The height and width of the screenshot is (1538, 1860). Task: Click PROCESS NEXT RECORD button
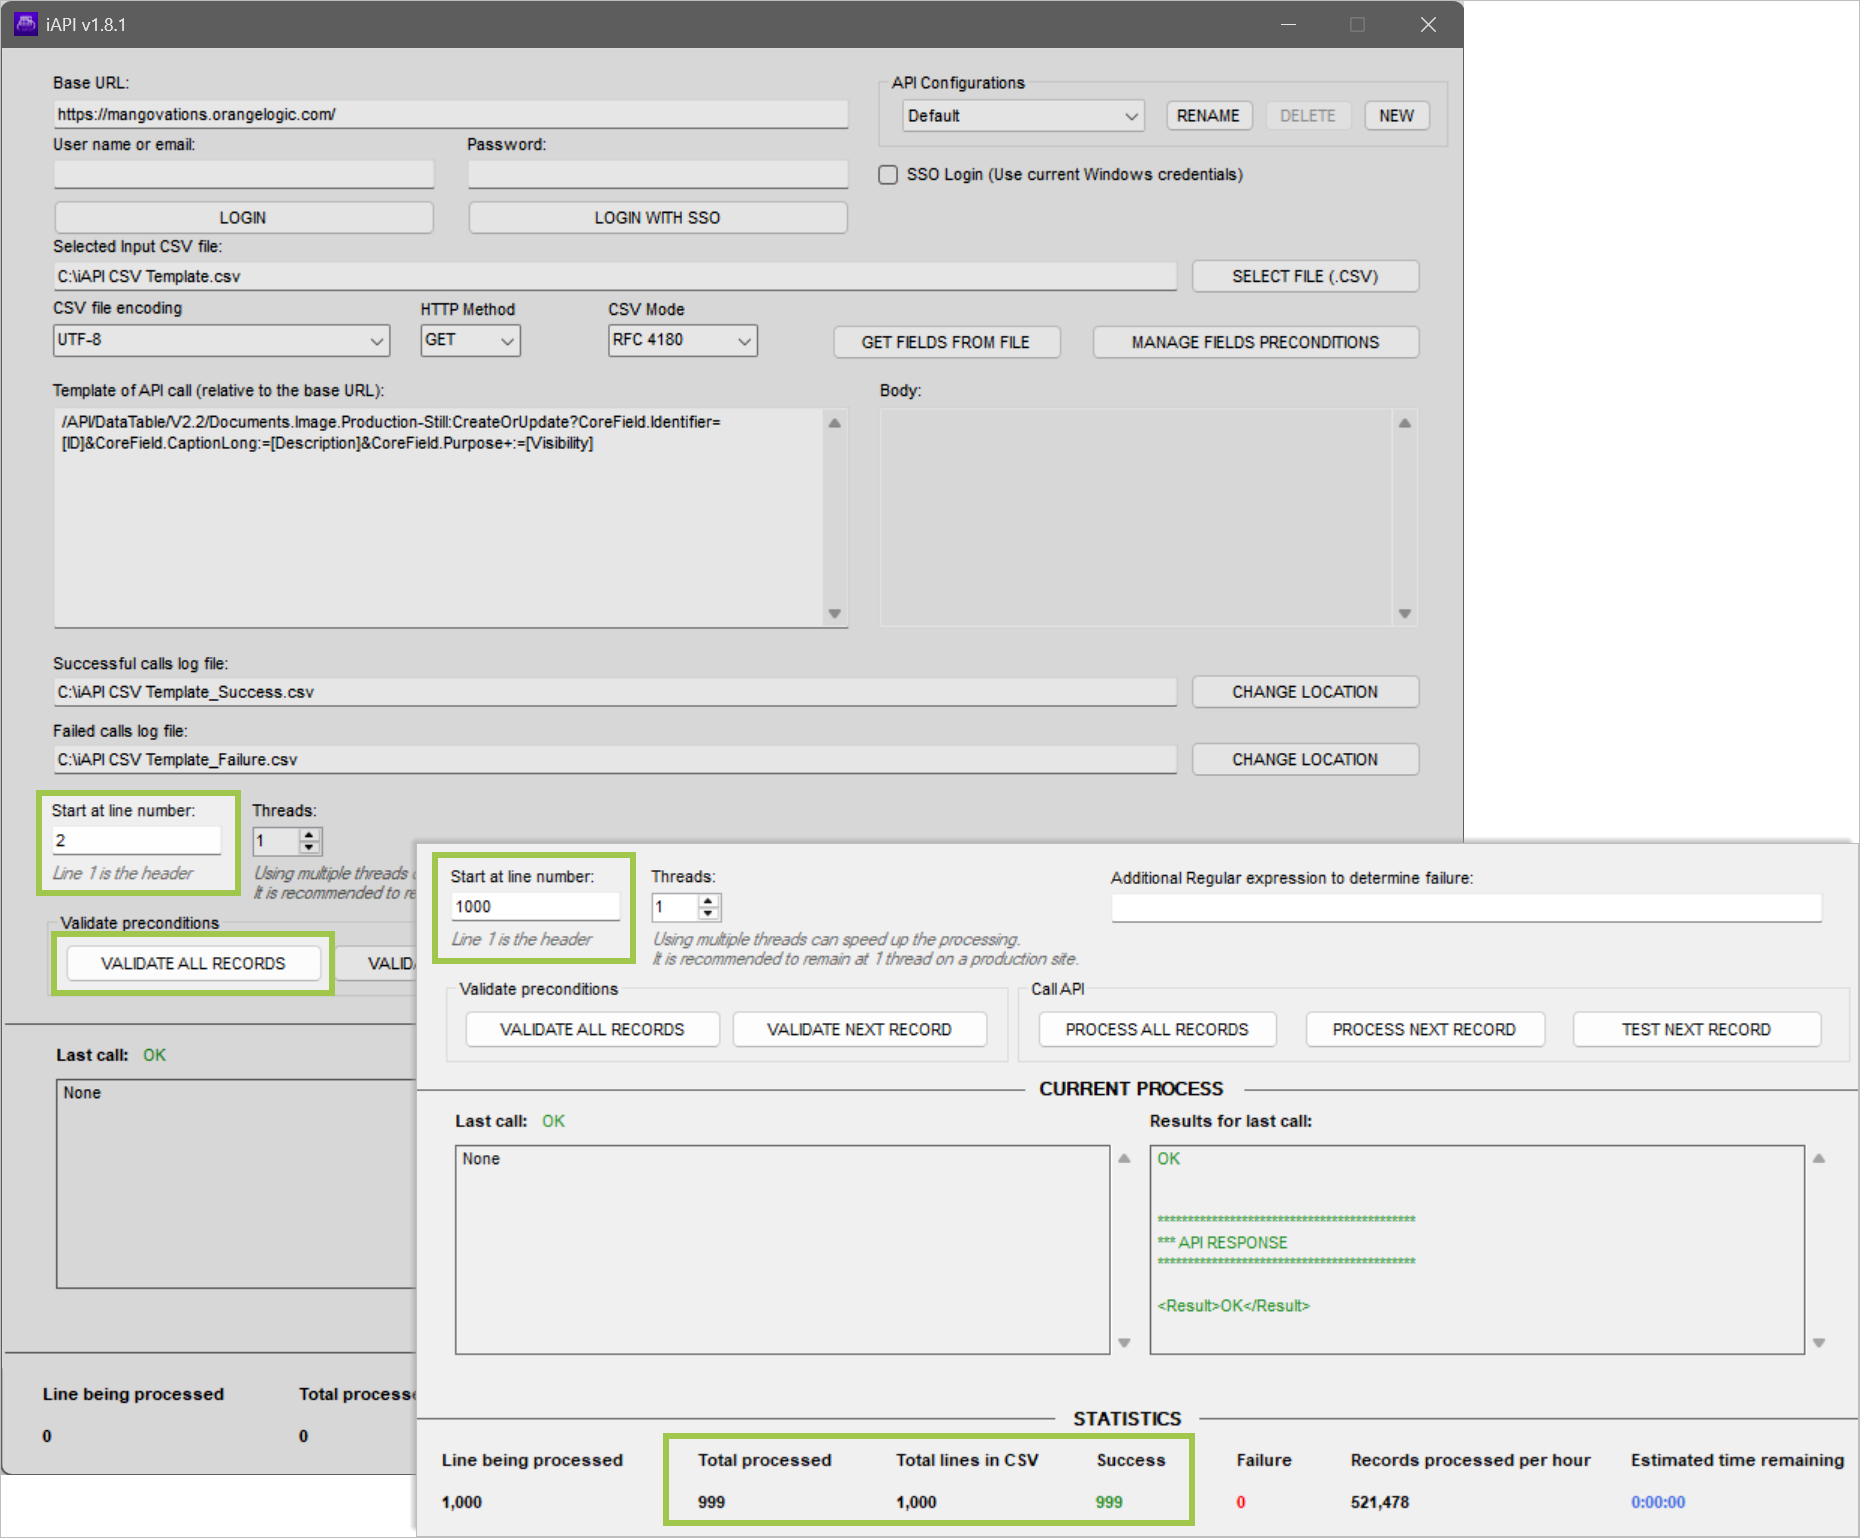tap(1424, 1030)
